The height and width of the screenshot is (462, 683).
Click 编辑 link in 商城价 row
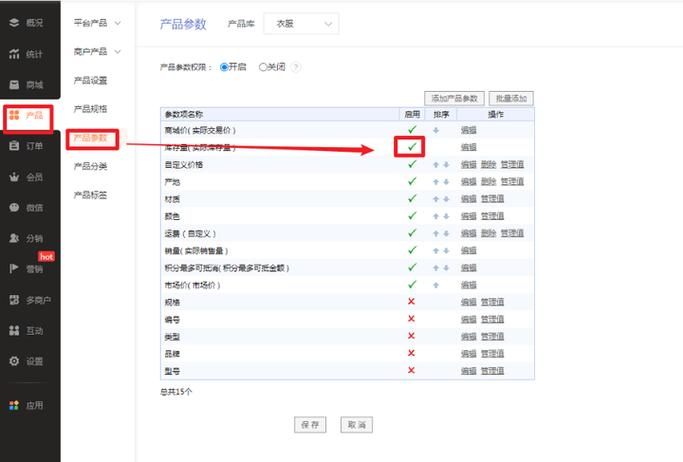pyautogui.click(x=469, y=130)
